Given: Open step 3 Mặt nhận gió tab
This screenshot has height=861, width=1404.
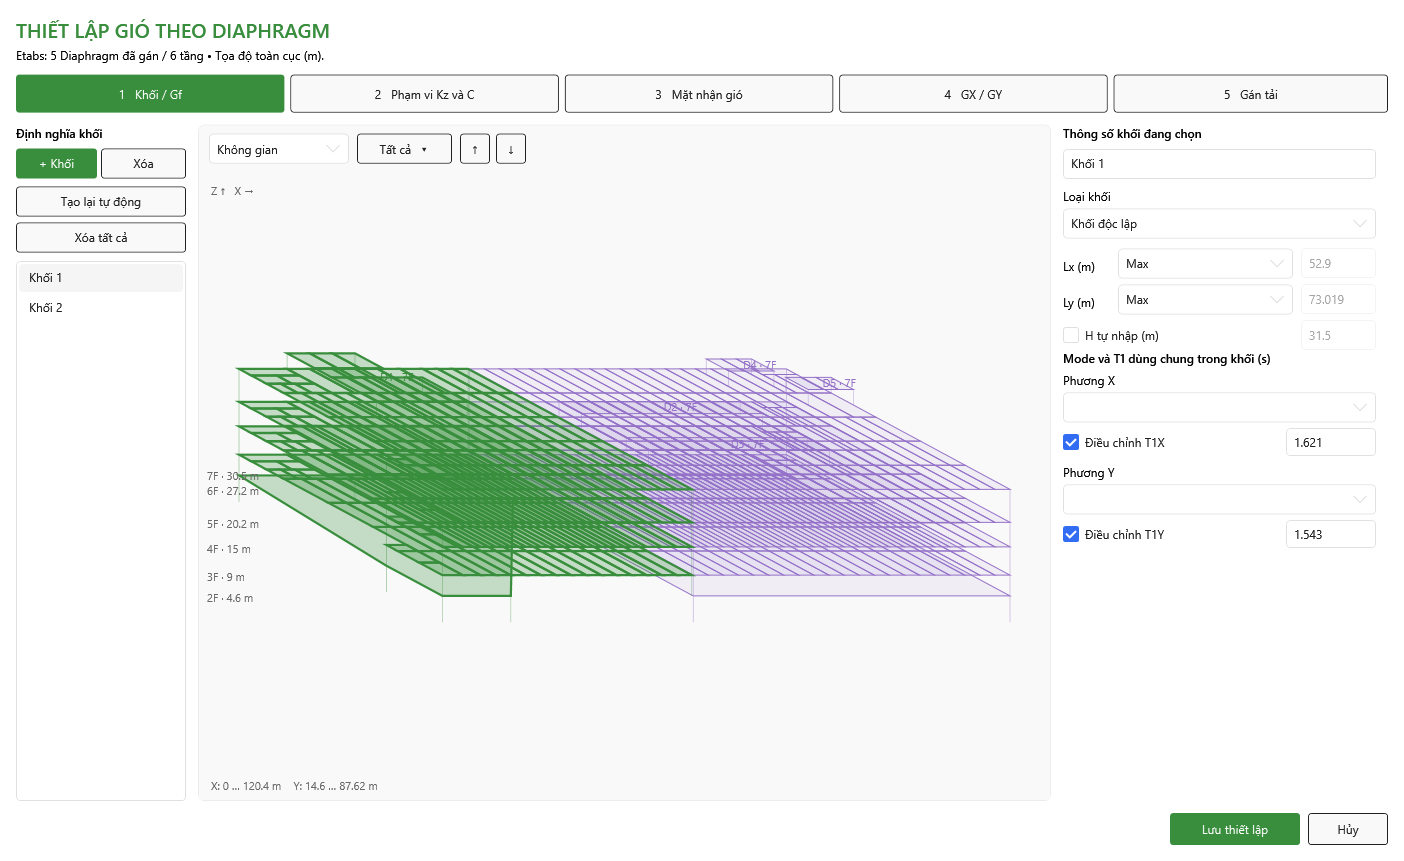Looking at the screenshot, I should pyautogui.click(x=699, y=94).
